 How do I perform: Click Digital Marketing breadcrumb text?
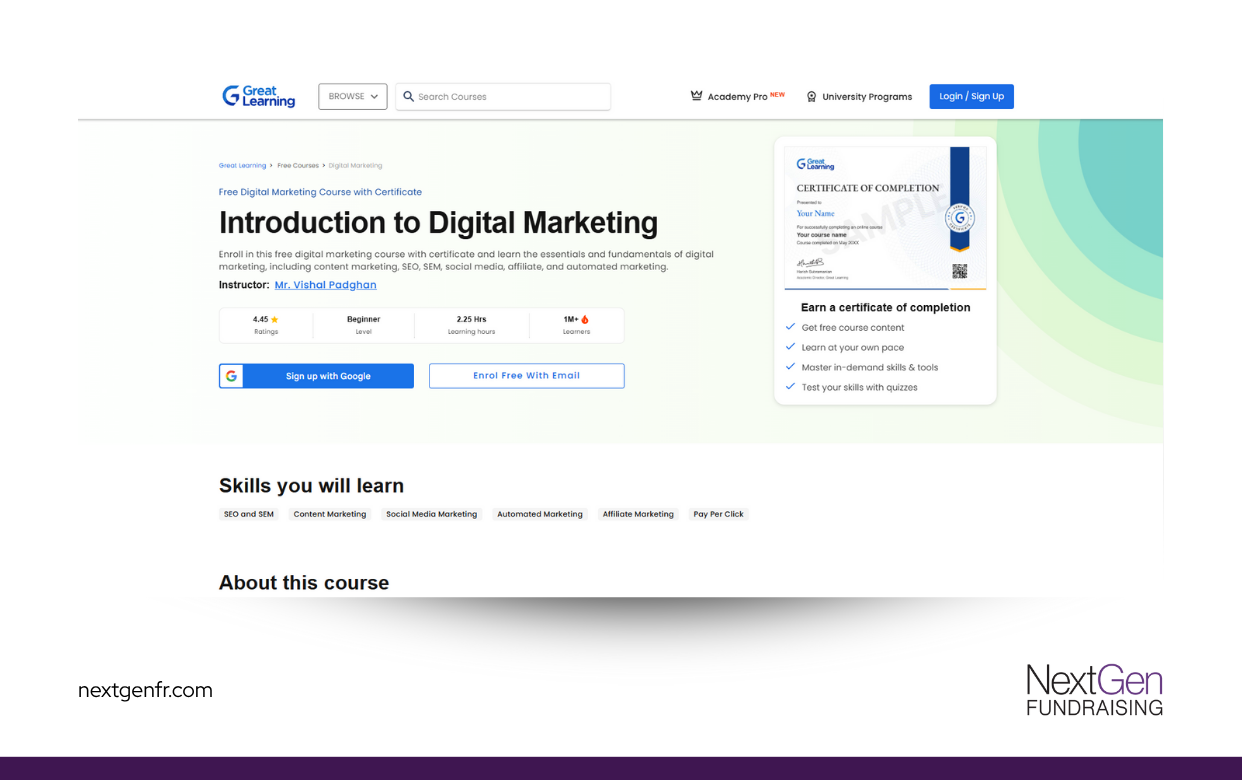pos(355,166)
